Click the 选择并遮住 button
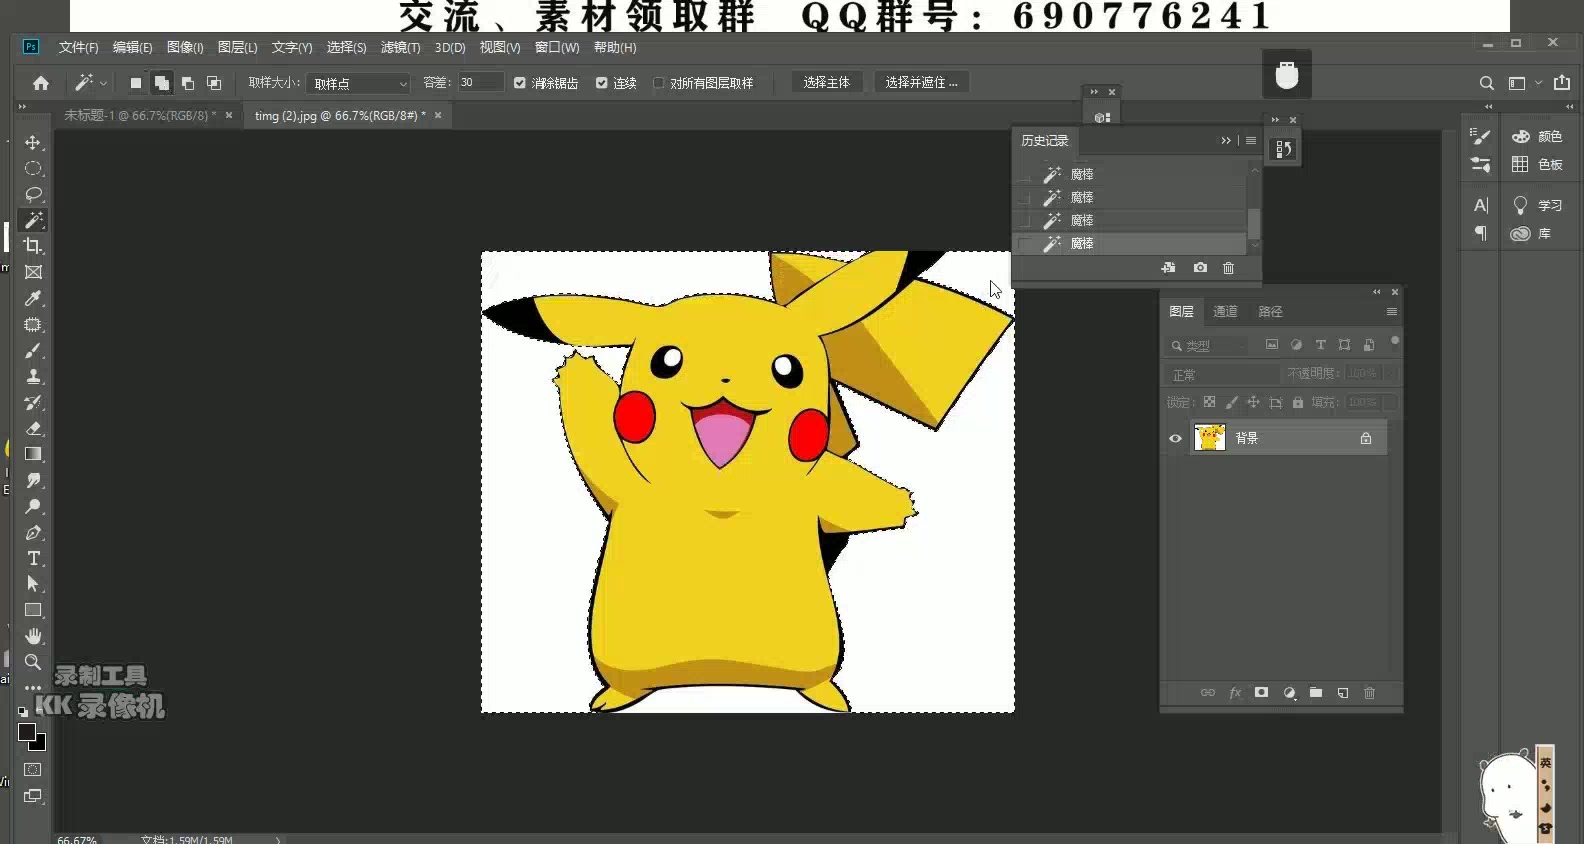The width and height of the screenshot is (1584, 844). pos(921,83)
